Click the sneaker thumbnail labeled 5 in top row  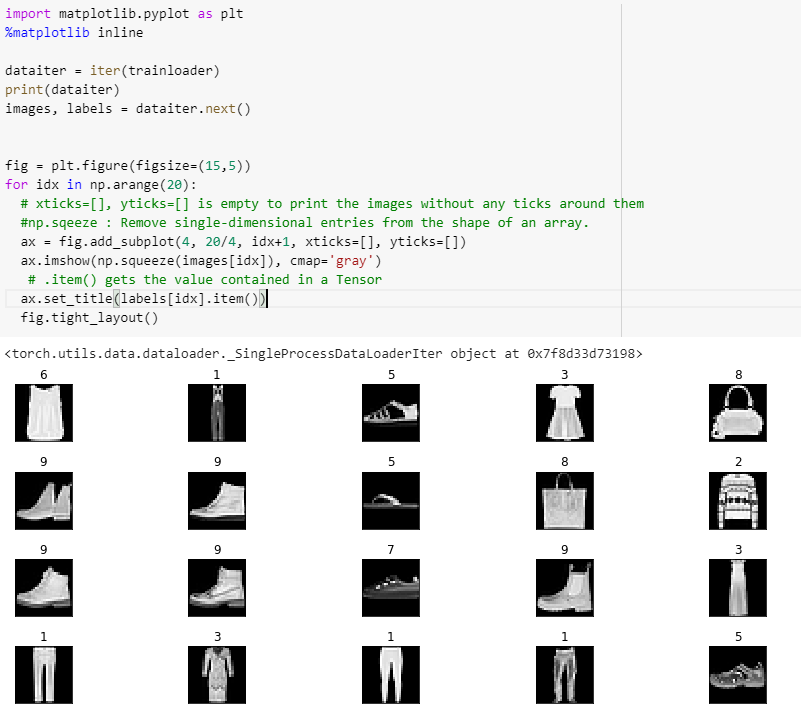pos(391,413)
